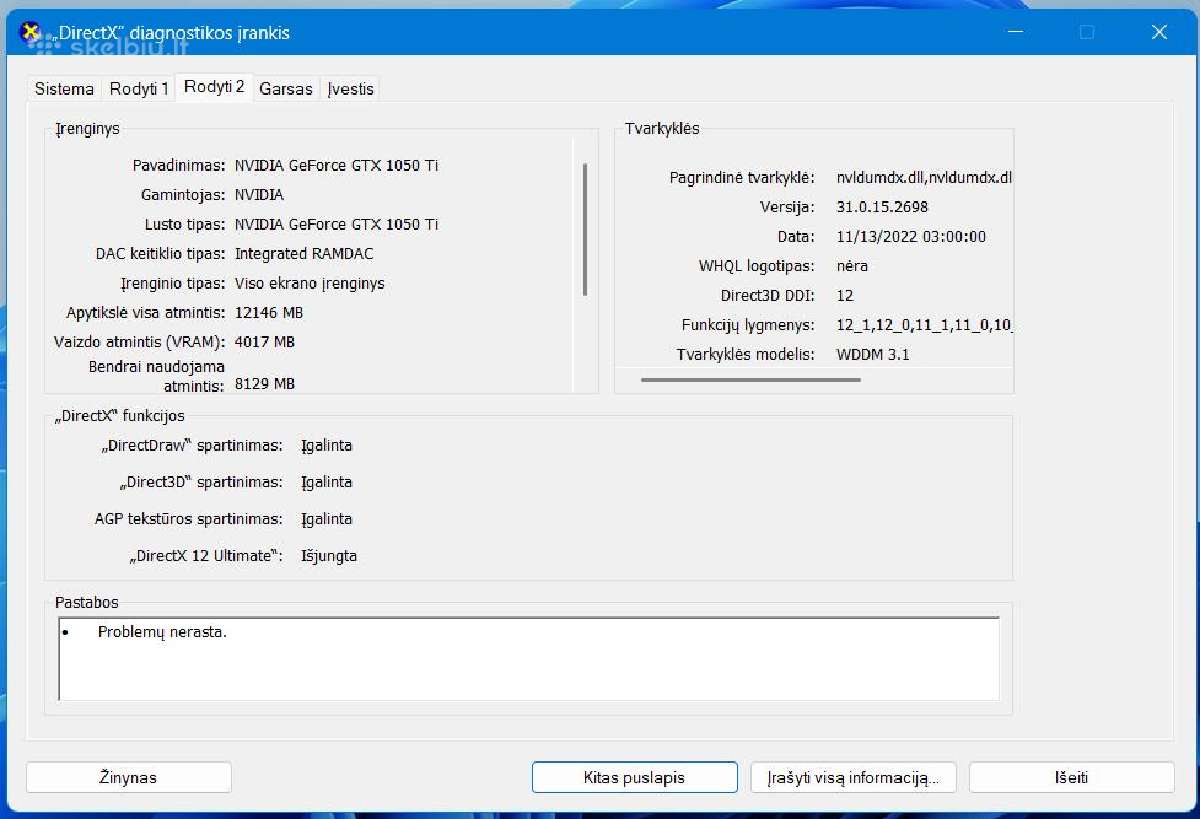Click Problemų nerasta note
The image size is (1200, 819).
pos(162,632)
